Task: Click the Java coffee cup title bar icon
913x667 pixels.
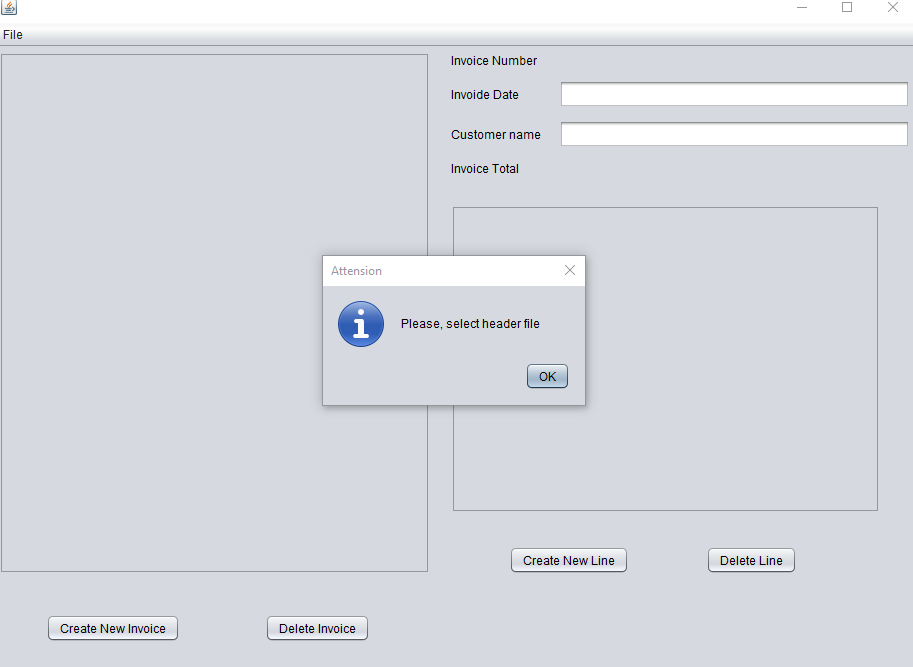Action: click(9, 8)
